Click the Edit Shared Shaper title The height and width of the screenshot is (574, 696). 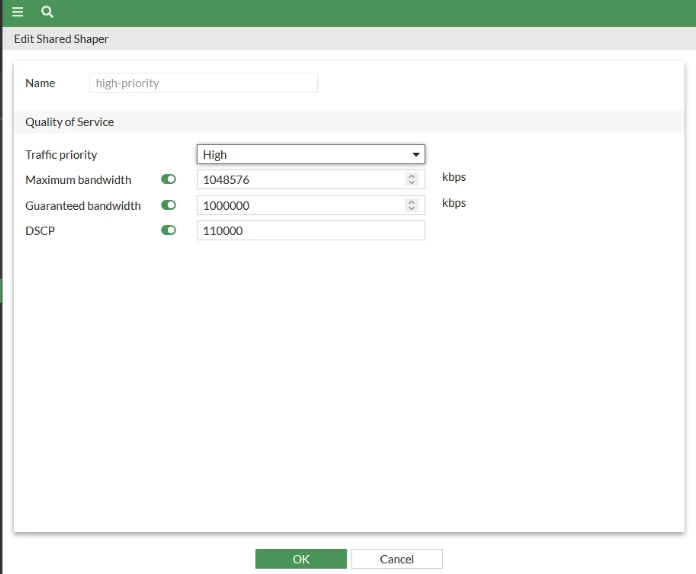tap(61, 39)
